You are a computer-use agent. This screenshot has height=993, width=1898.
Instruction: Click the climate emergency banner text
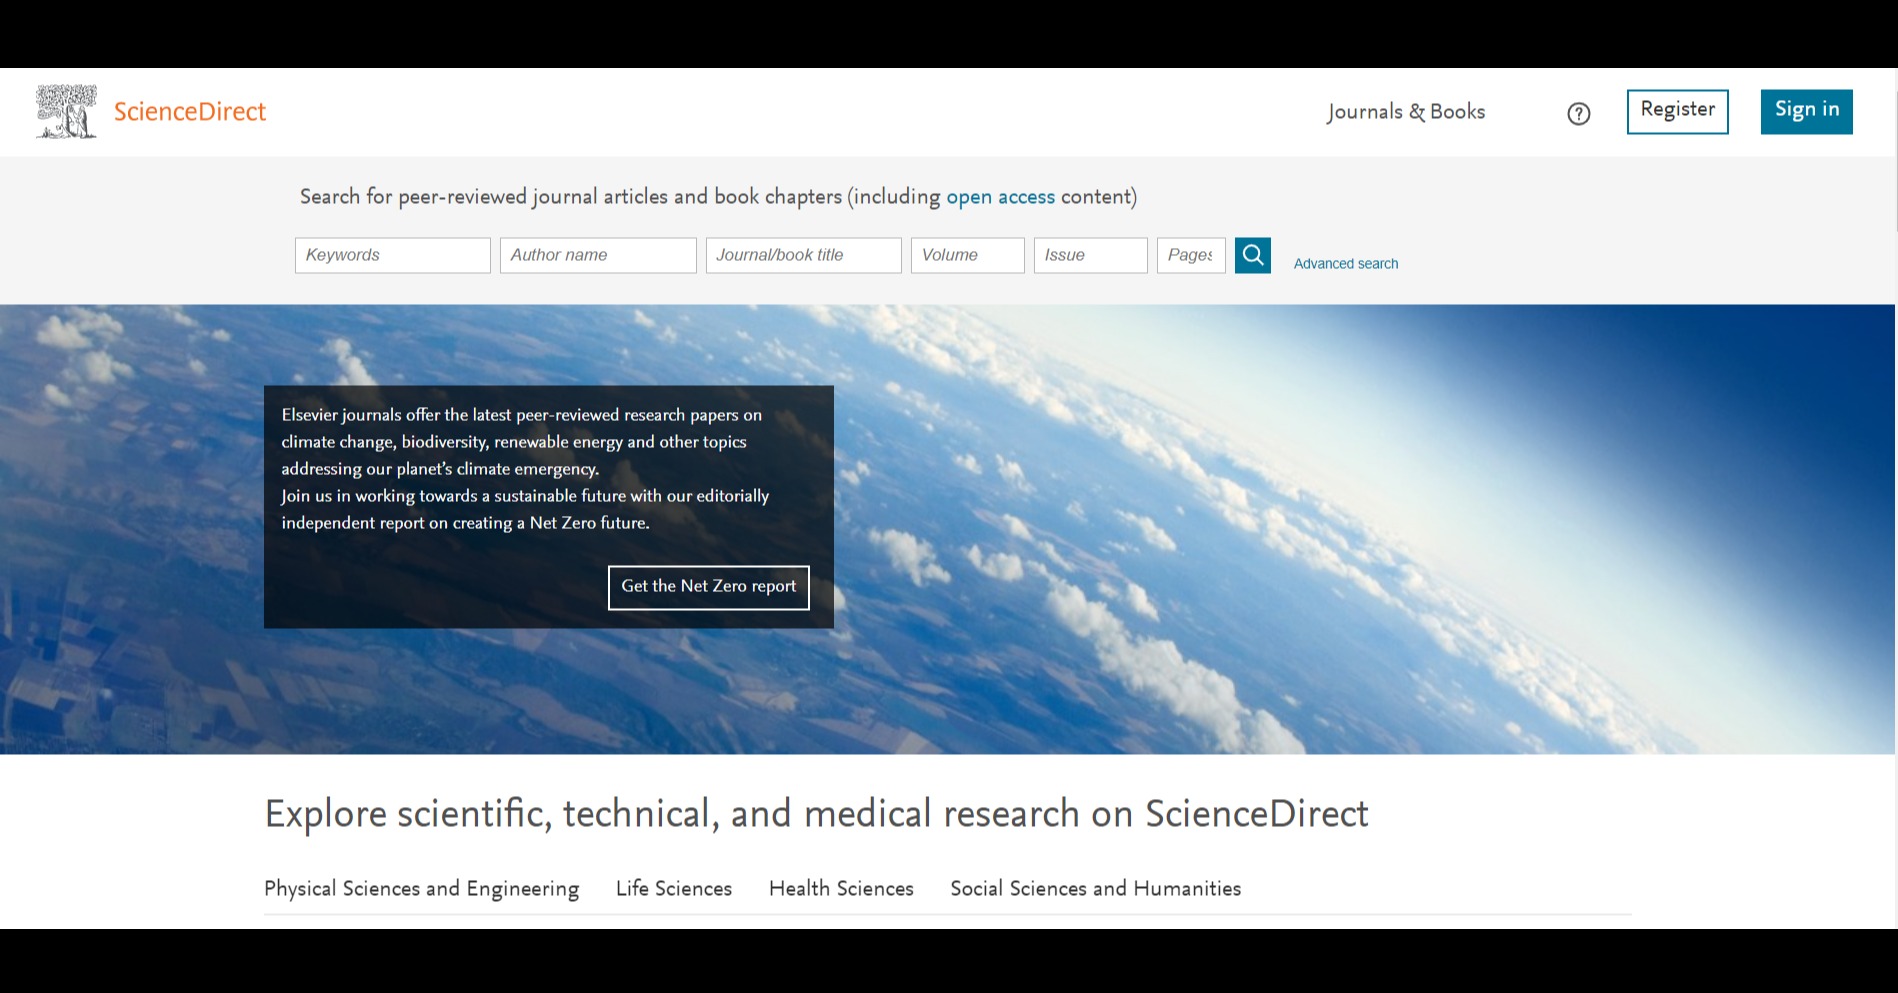tap(525, 469)
